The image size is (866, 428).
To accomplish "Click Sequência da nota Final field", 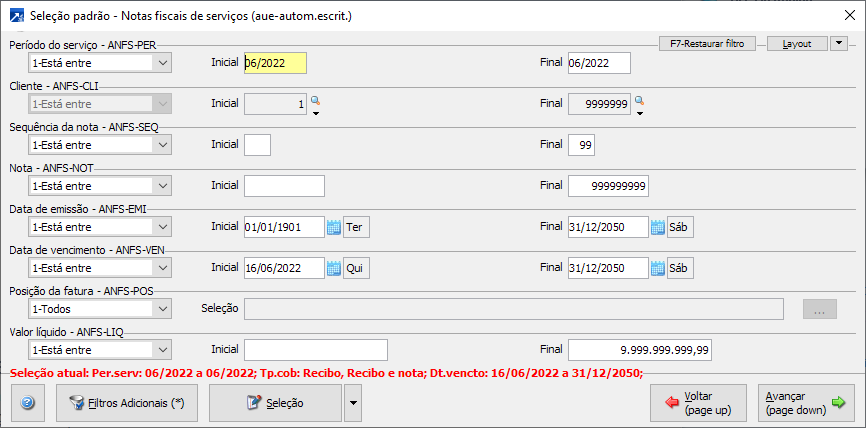I will pos(582,145).
